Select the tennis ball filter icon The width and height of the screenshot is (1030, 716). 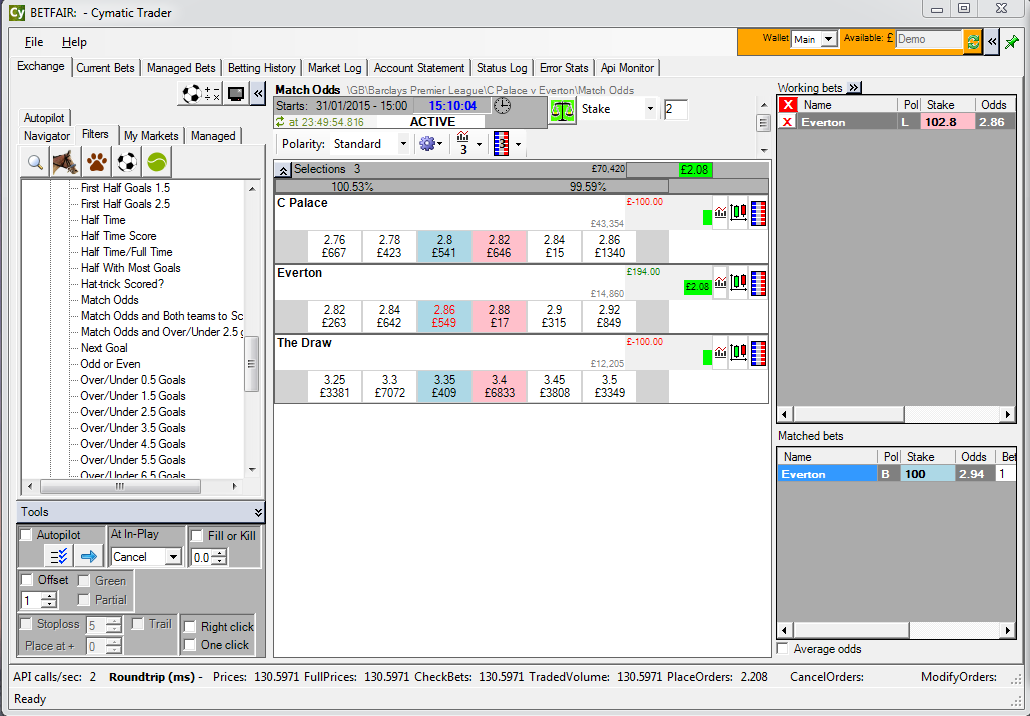(158, 162)
